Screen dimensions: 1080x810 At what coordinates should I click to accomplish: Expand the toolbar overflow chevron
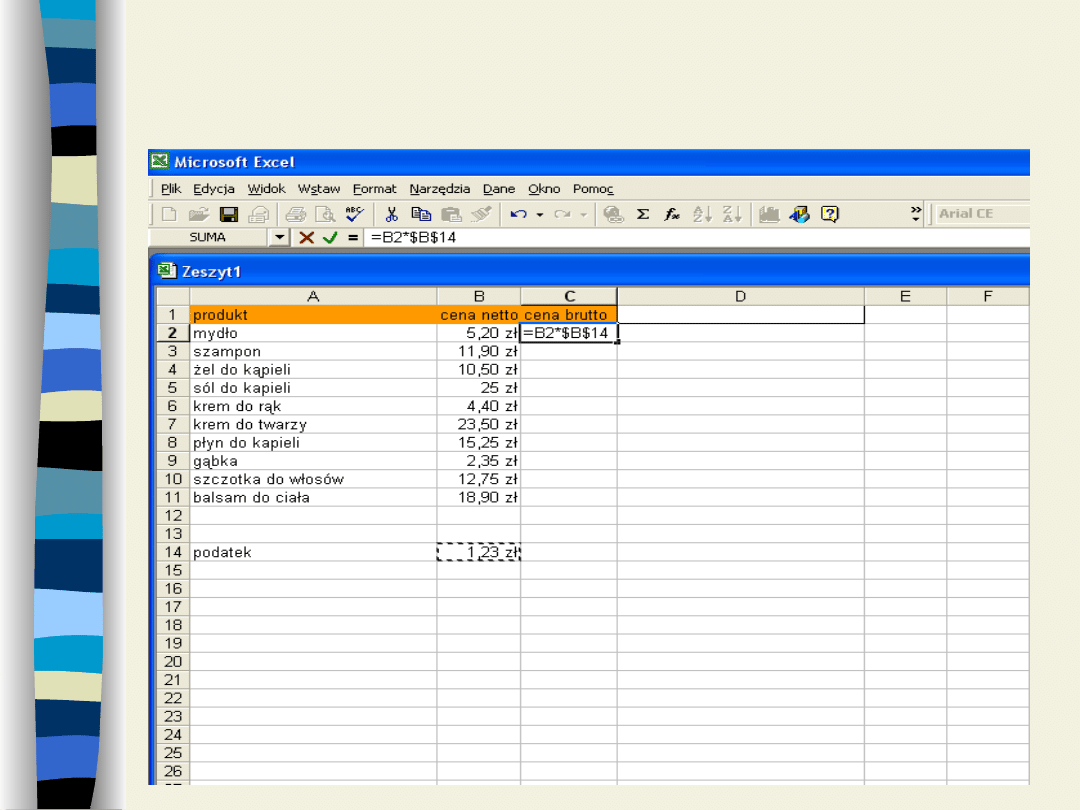click(x=916, y=213)
